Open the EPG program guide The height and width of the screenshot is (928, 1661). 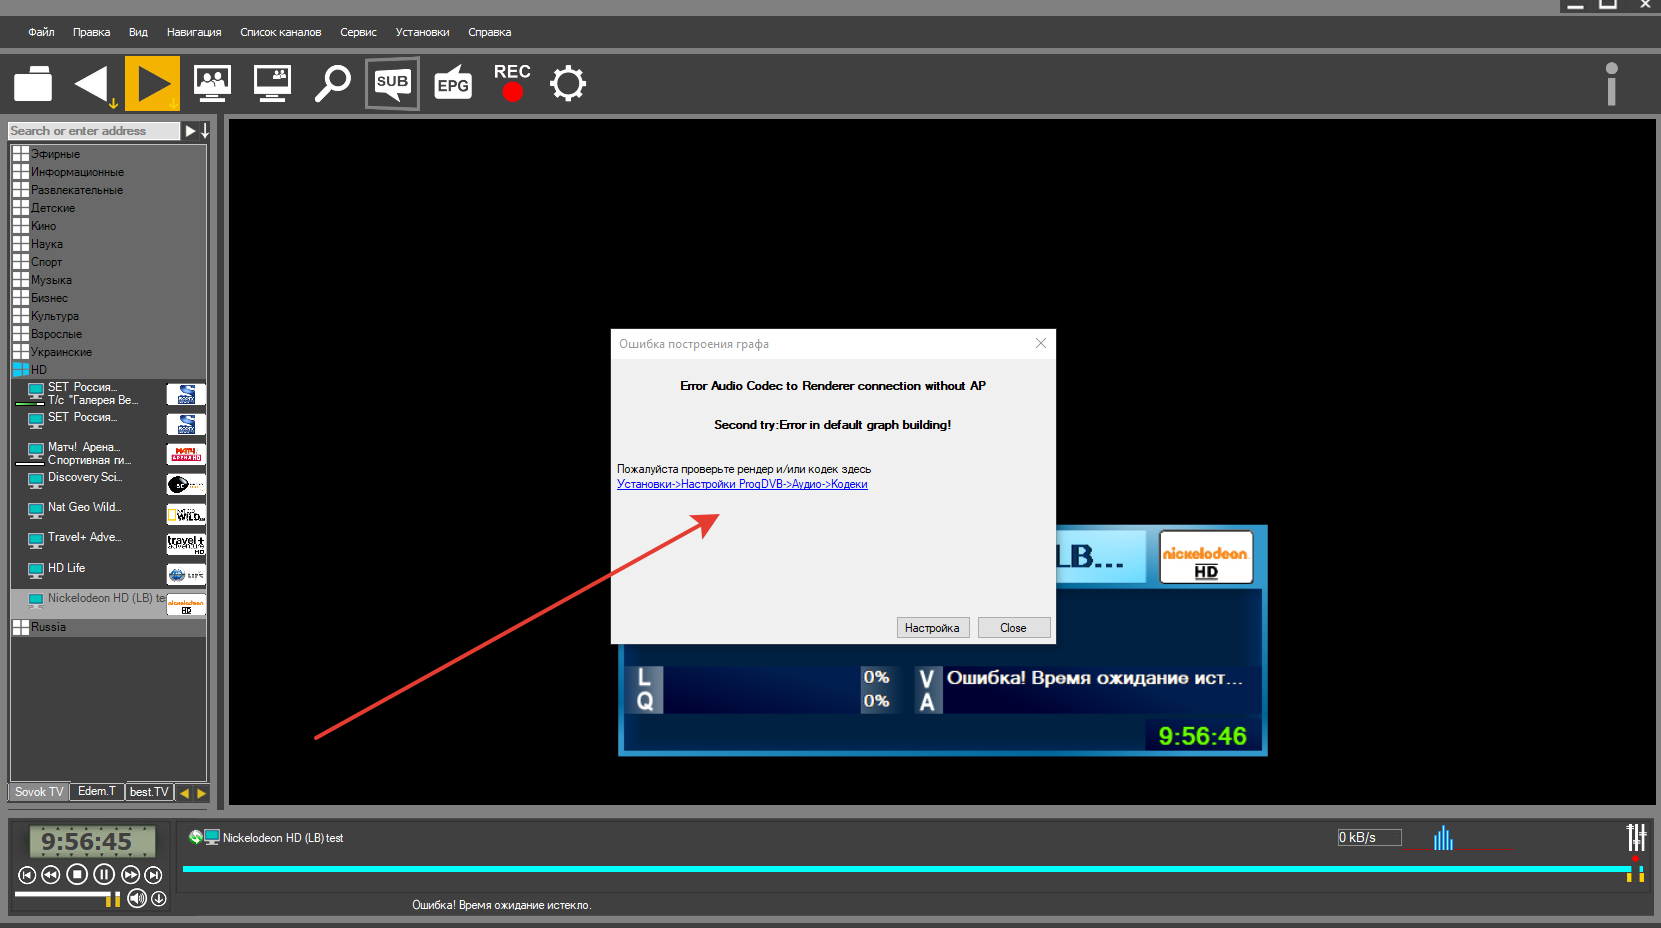(x=453, y=84)
